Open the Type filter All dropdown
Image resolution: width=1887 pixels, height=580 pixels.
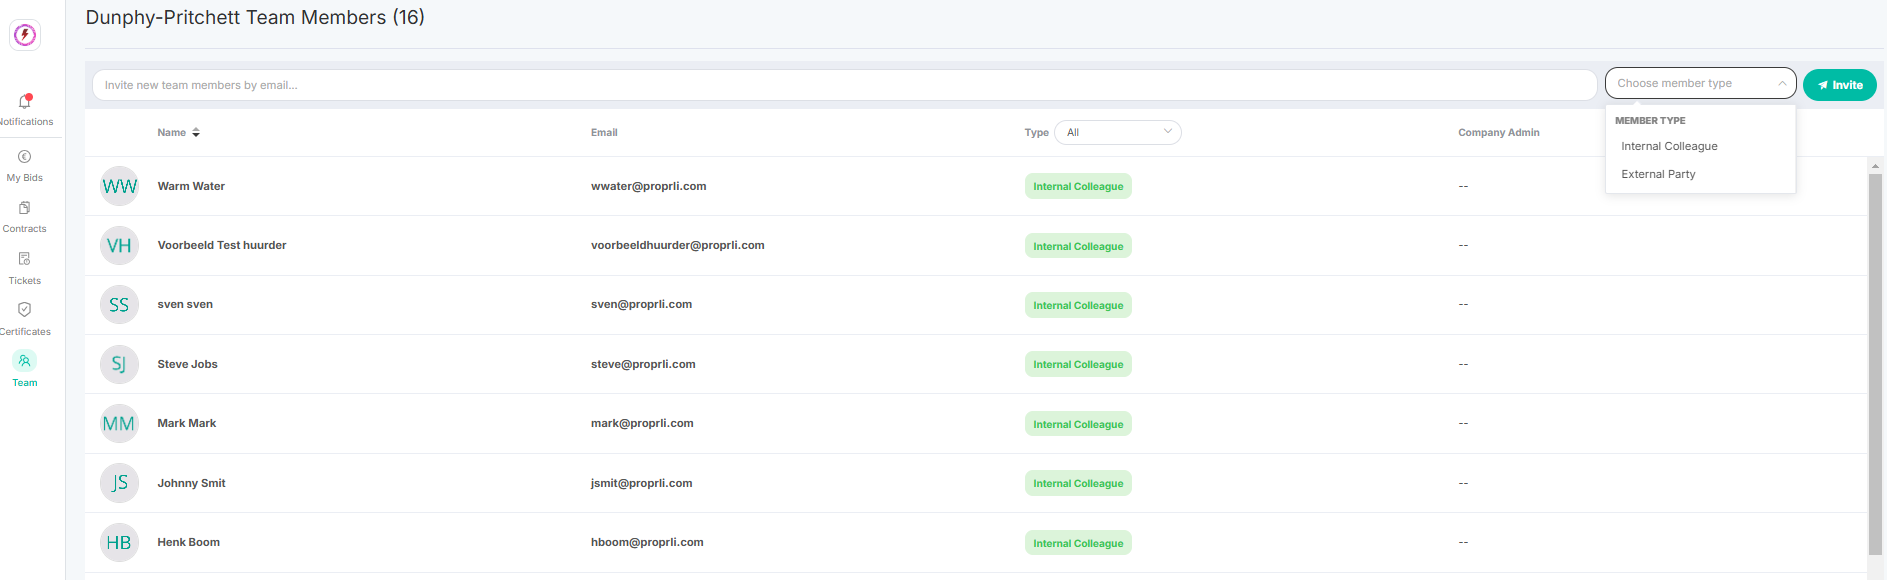pyautogui.click(x=1118, y=133)
